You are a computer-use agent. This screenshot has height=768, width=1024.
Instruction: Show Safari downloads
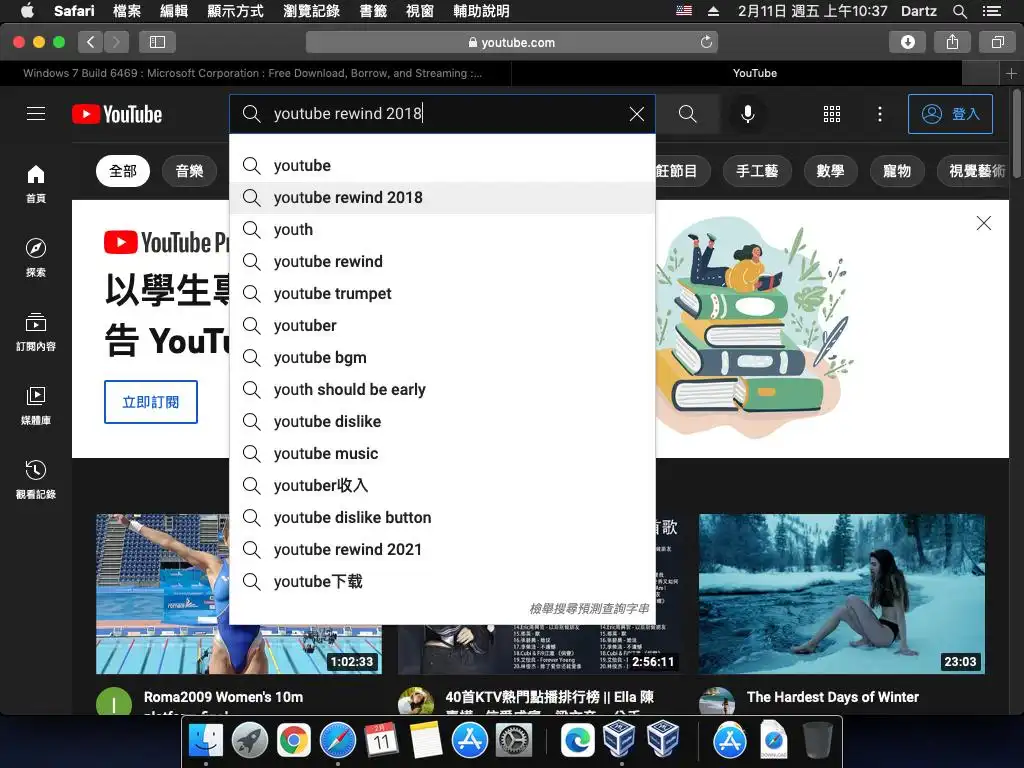click(x=907, y=42)
